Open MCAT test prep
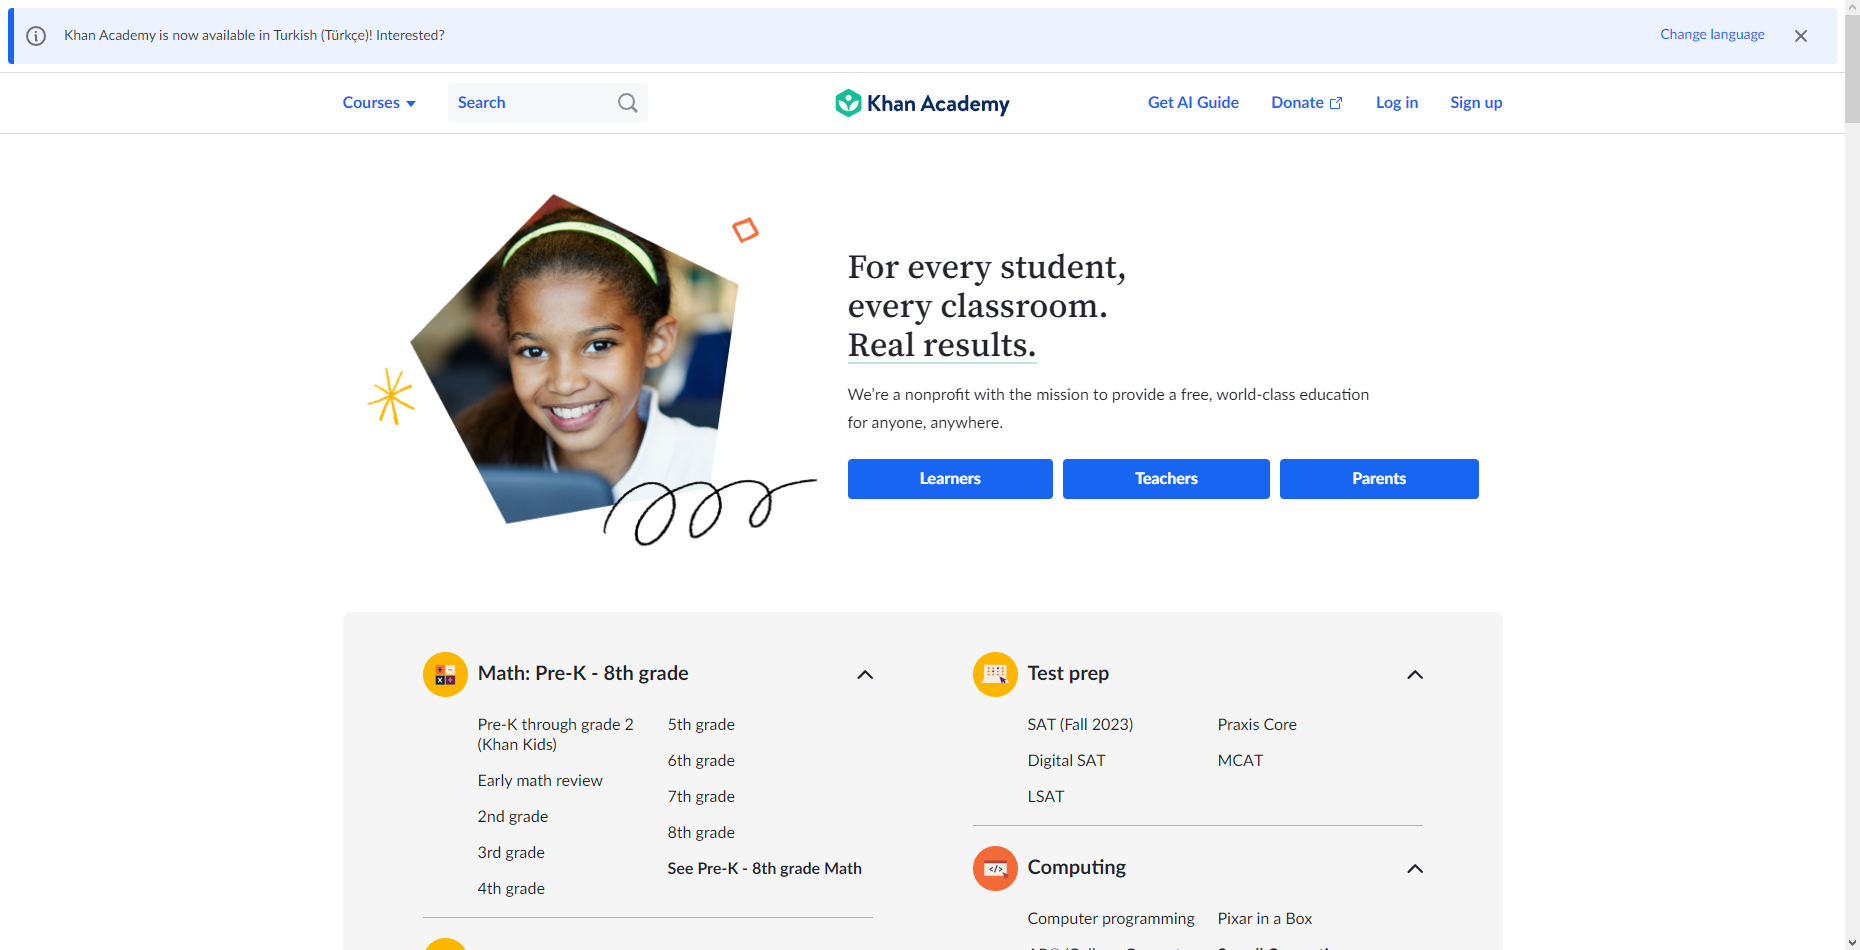The height and width of the screenshot is (950, 1860). click(1240, 760)
